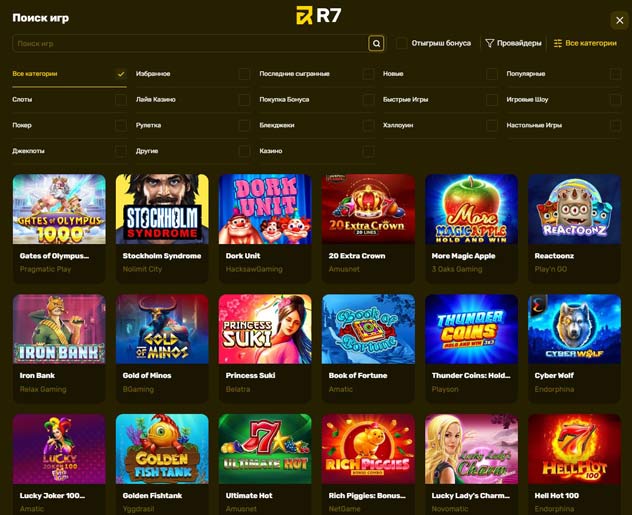Screen dimensions: 632x515
Task: Click the categories sliders icon
Action: 558,43
